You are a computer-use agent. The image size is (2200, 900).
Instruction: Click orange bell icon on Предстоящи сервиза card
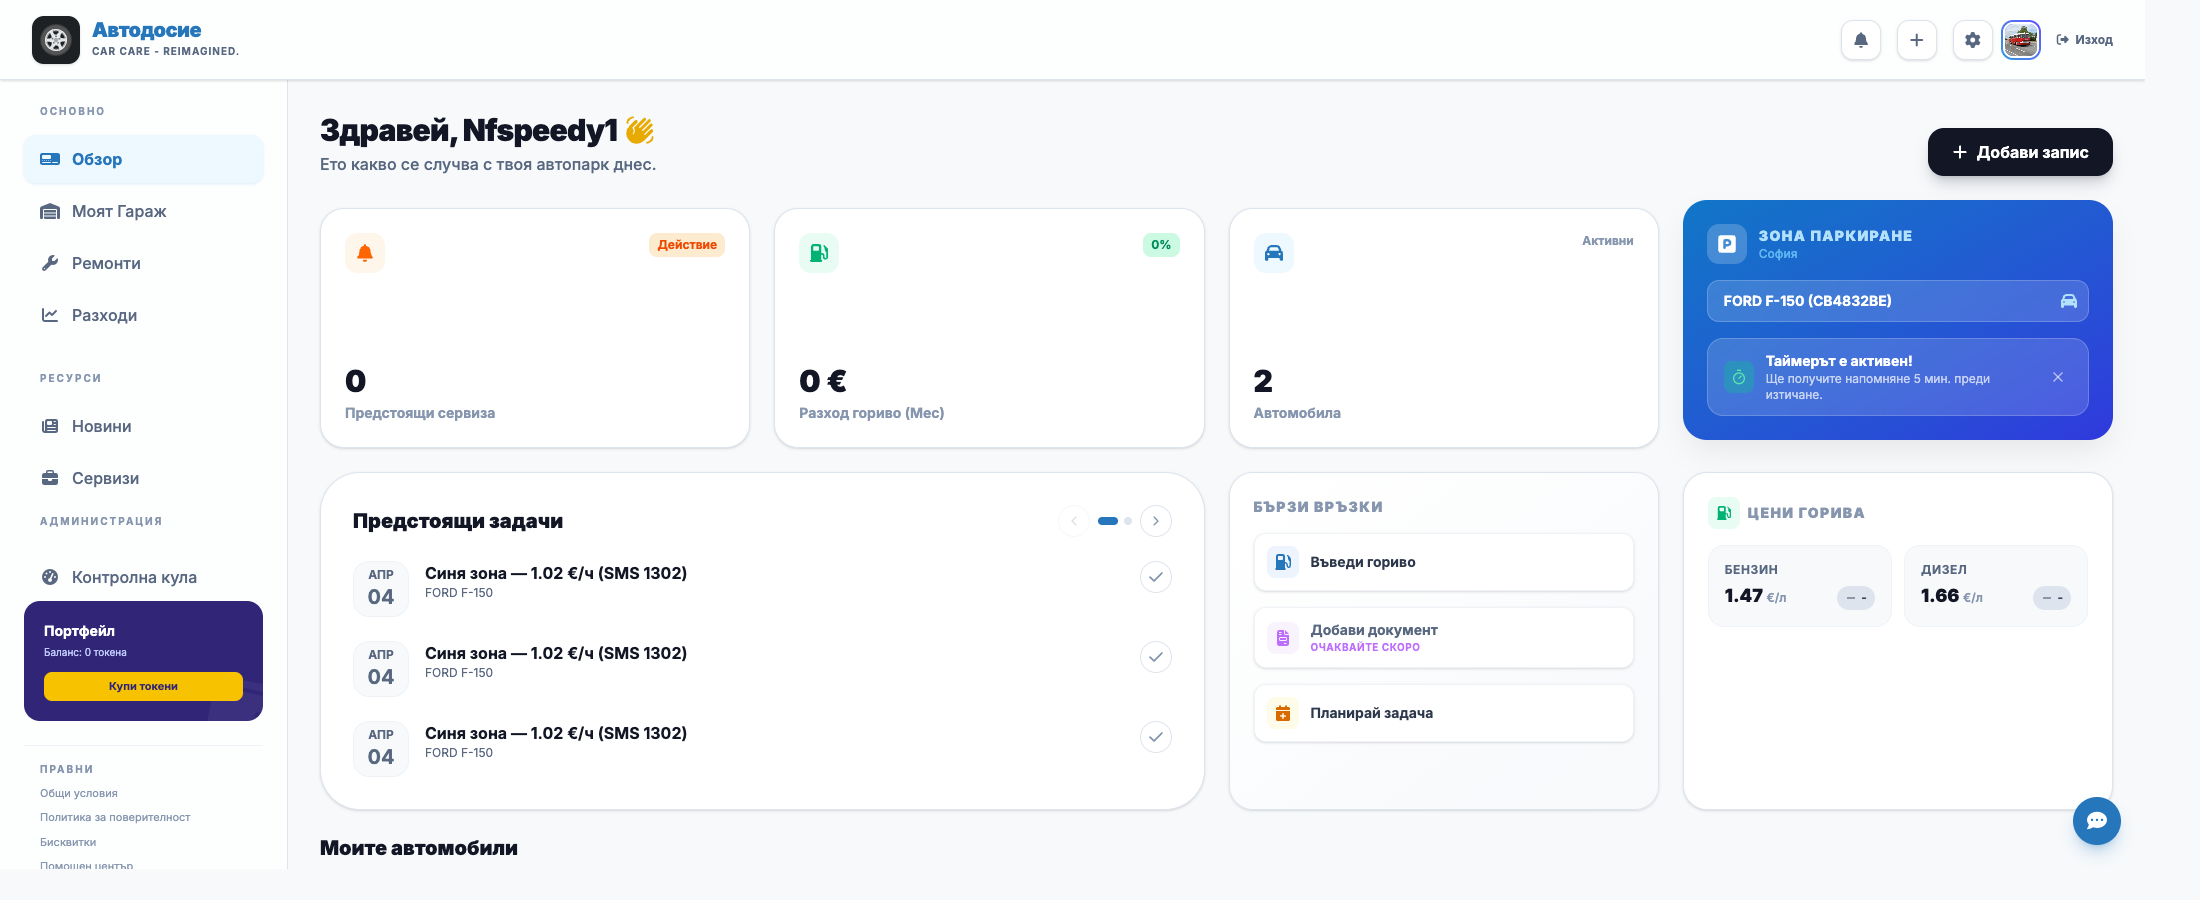(x=365, y=253)
